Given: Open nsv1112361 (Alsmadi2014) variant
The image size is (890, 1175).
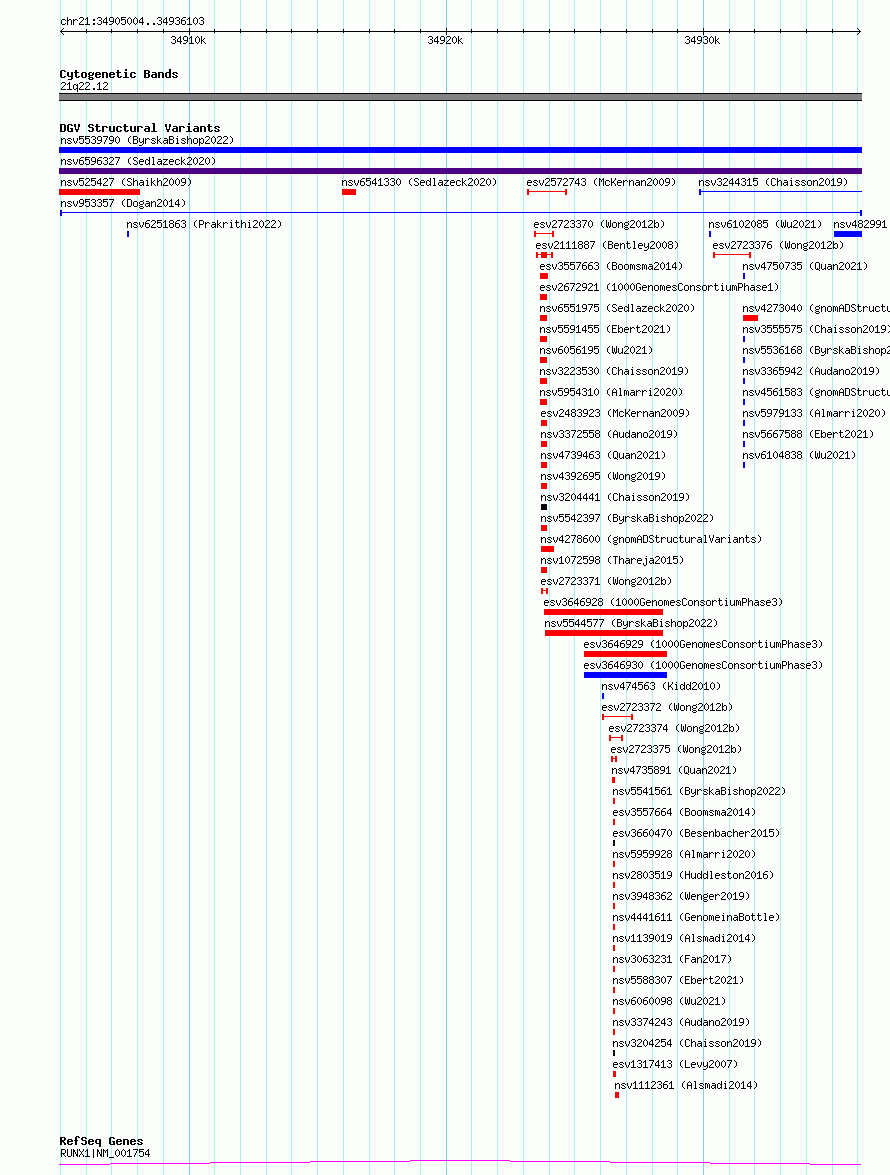Looking at the screenshot, I should (x=686, y=1084).
